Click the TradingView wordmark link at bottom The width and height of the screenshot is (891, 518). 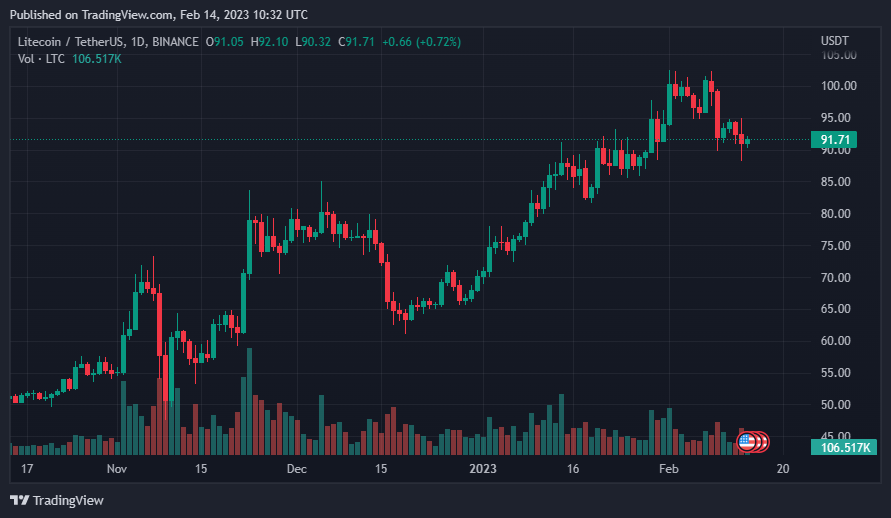(x=68, y=500)
